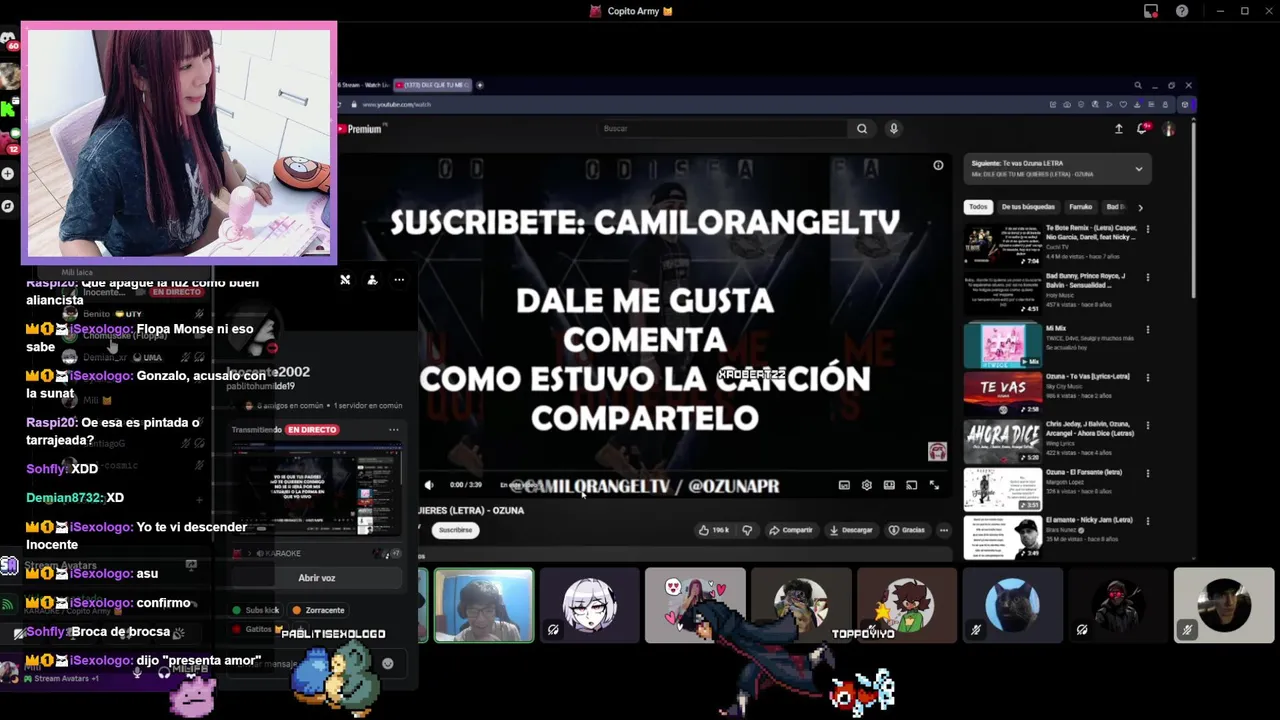Screen dimensions: 1280x720
Task: Select the De tus búsquedas filter chip
Action: coord(1028,207)
